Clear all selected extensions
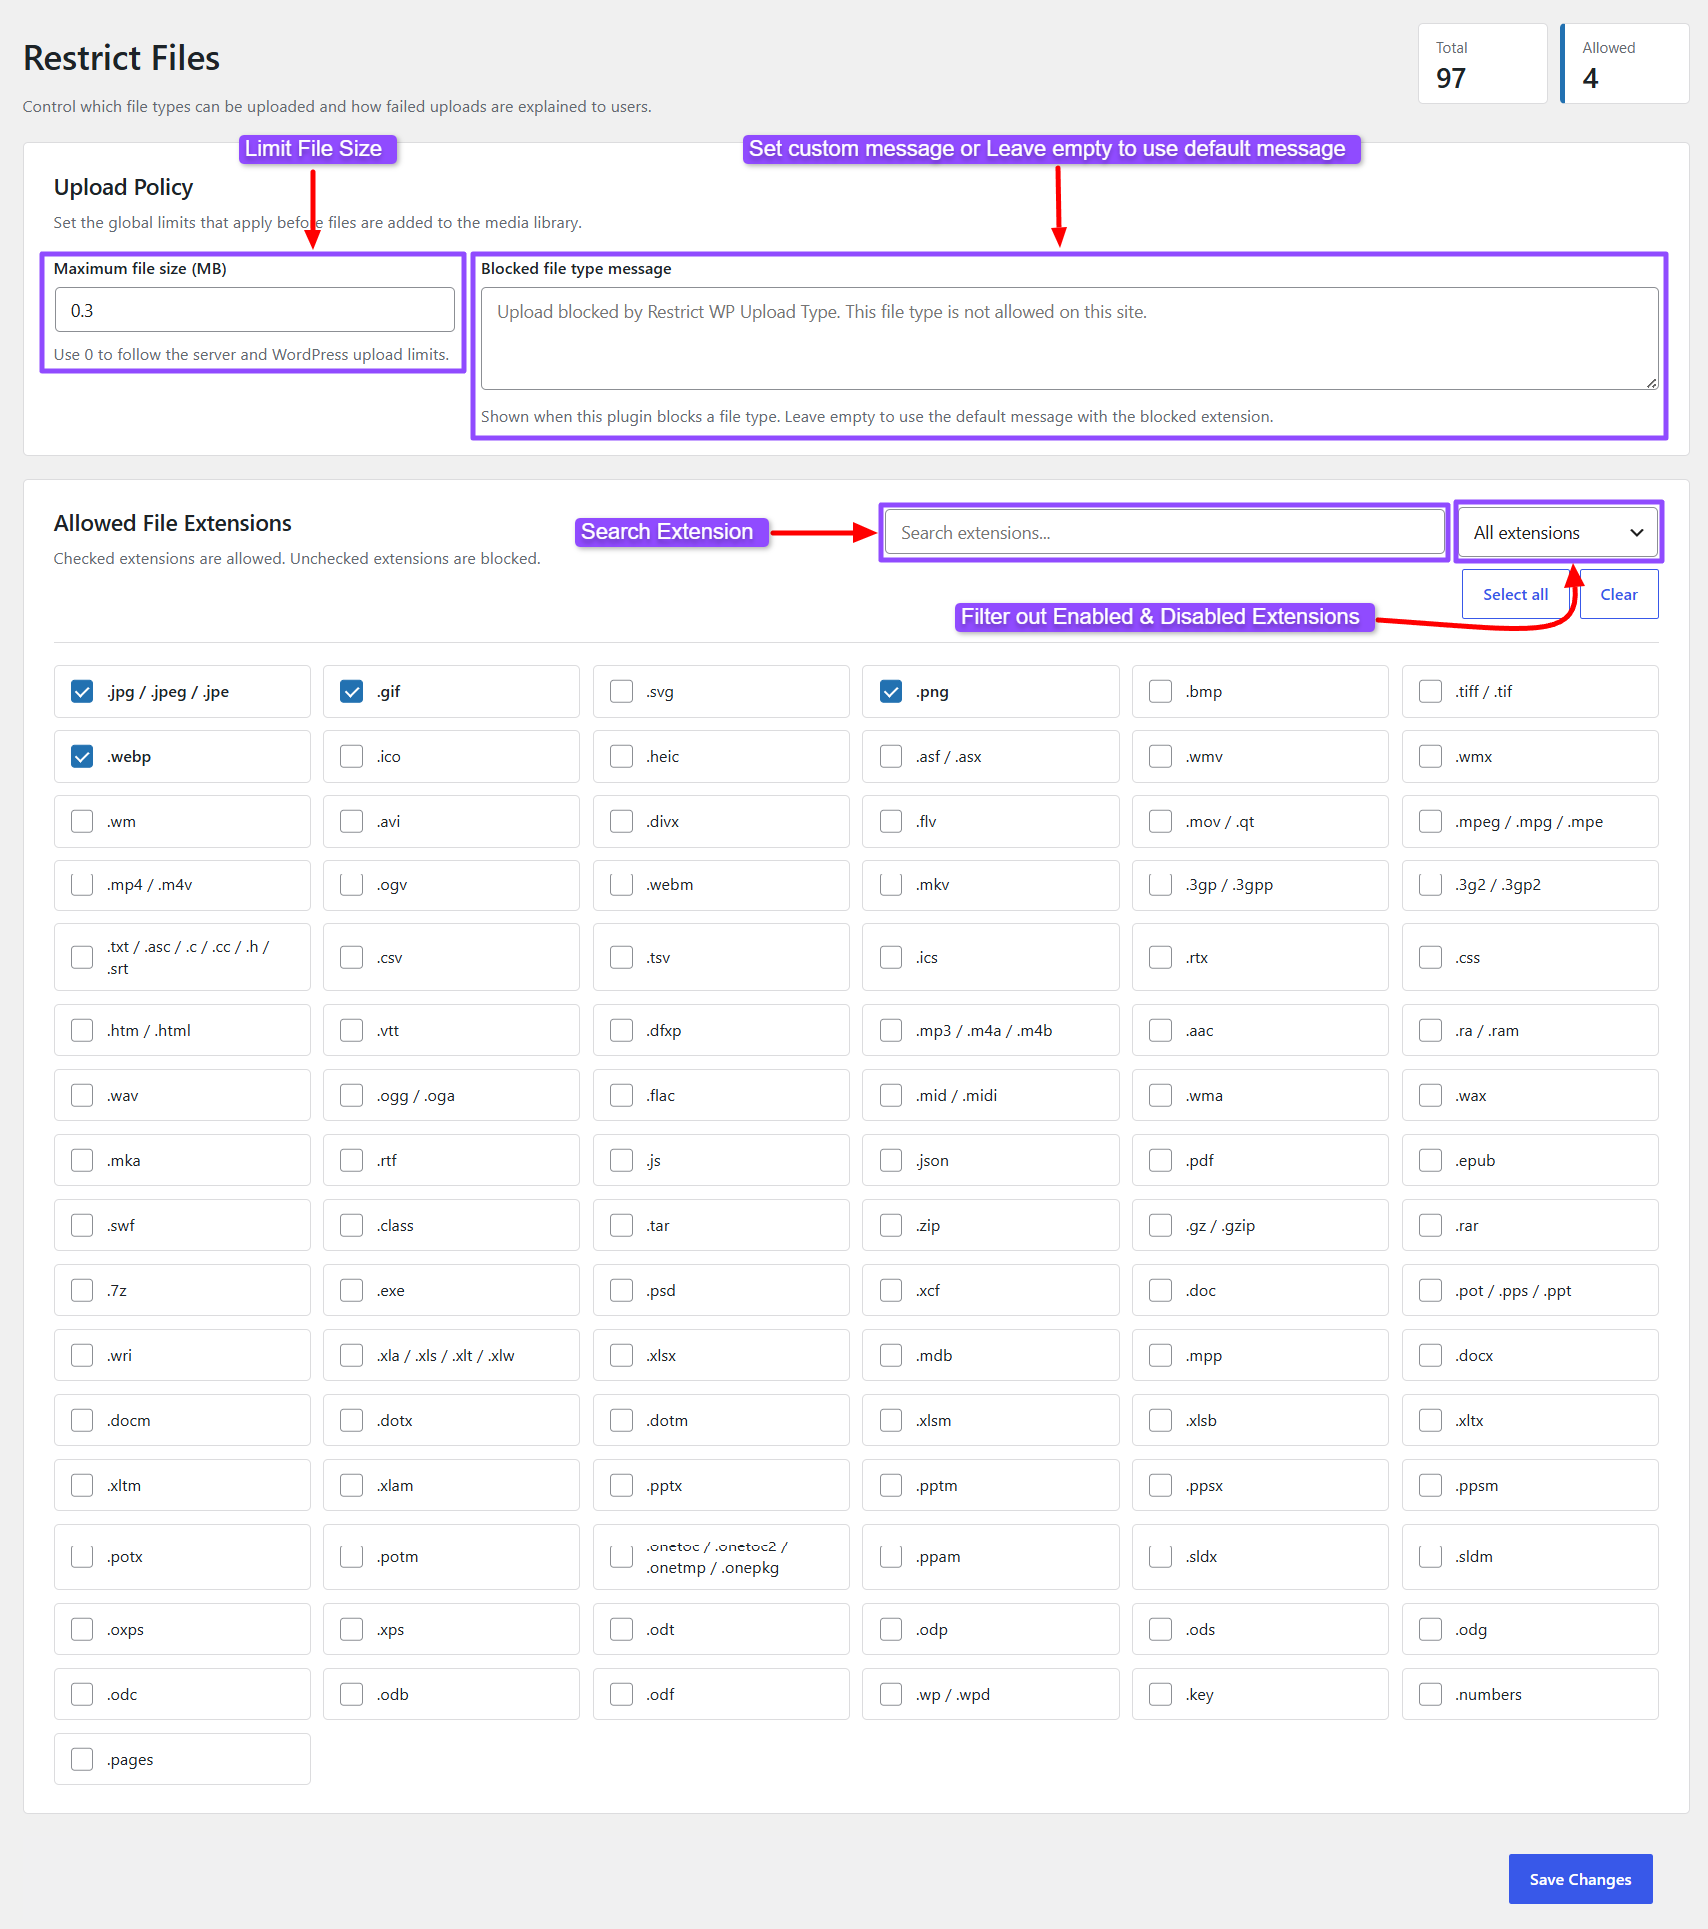 [1618, 595]
